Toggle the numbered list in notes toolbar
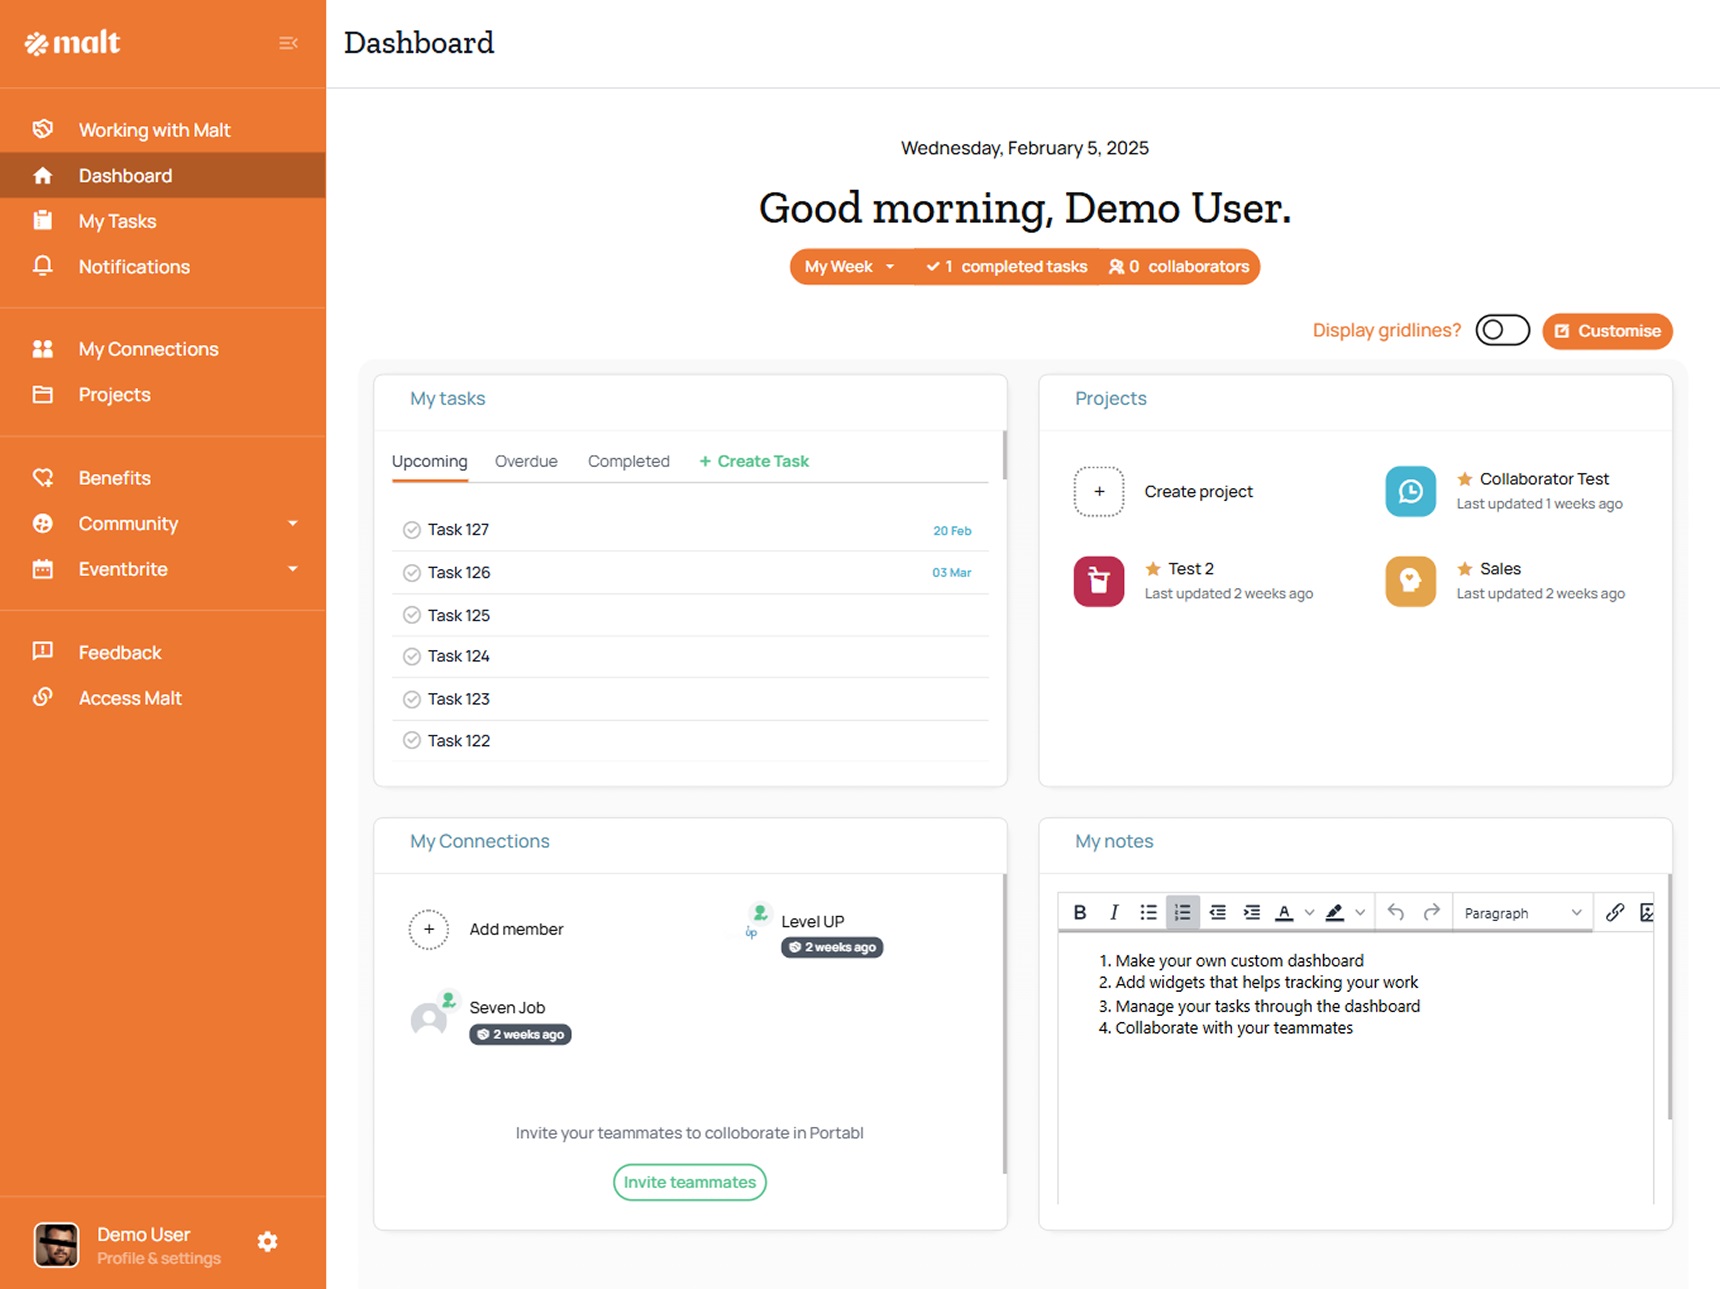The width and height of the screenshot is (1720, 1289). coord(1182,912)
